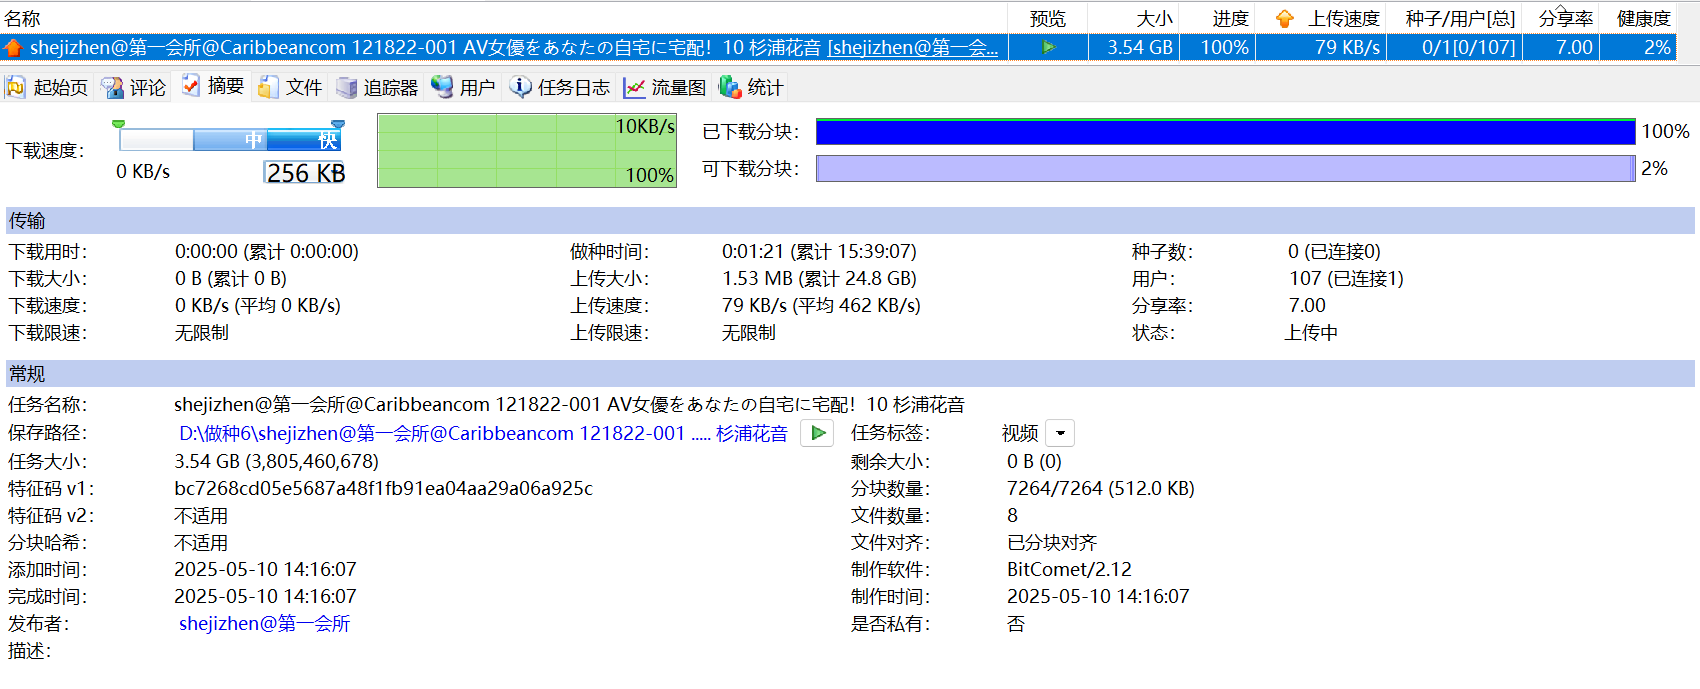Click the 是否私有 value 否
Viewport: 1700px width, 689px height.
(x=1016, y=624)
